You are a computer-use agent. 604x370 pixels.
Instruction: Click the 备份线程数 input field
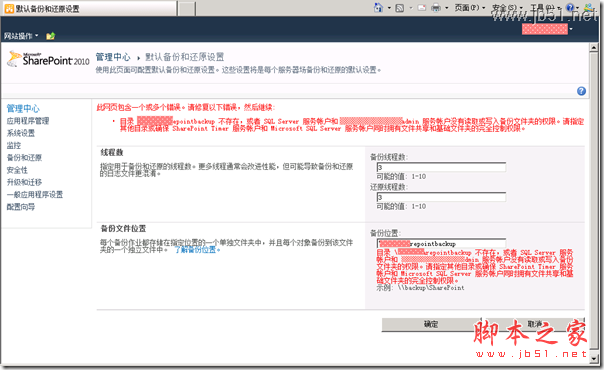(441, 167)
